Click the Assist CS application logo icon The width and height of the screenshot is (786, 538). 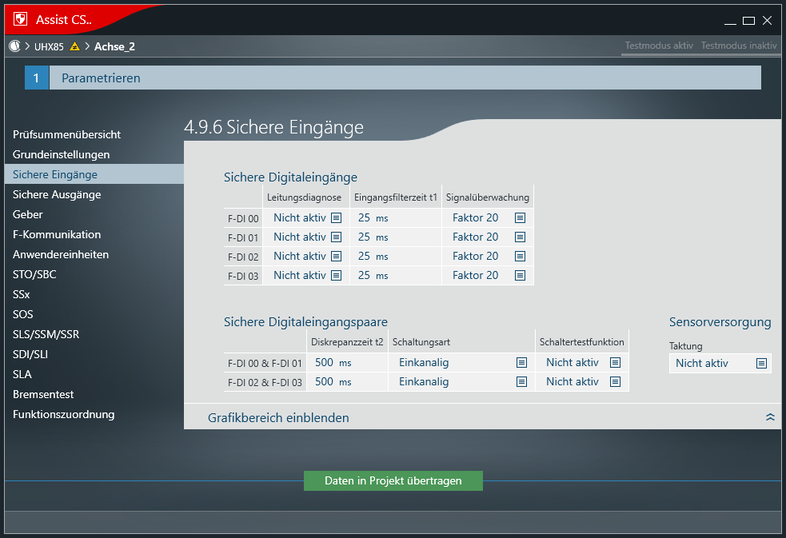click(17, 20)
